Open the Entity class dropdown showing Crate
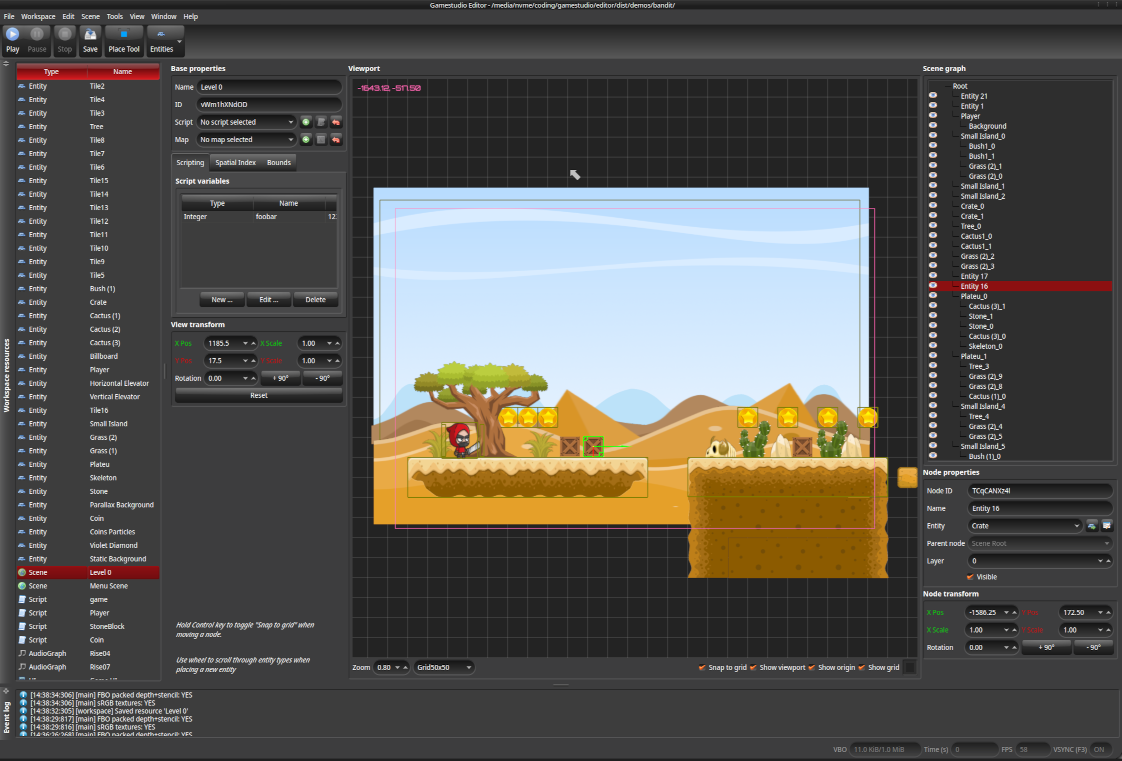The height and width of the screenshot is (761, 1122). coord(1025,526)
